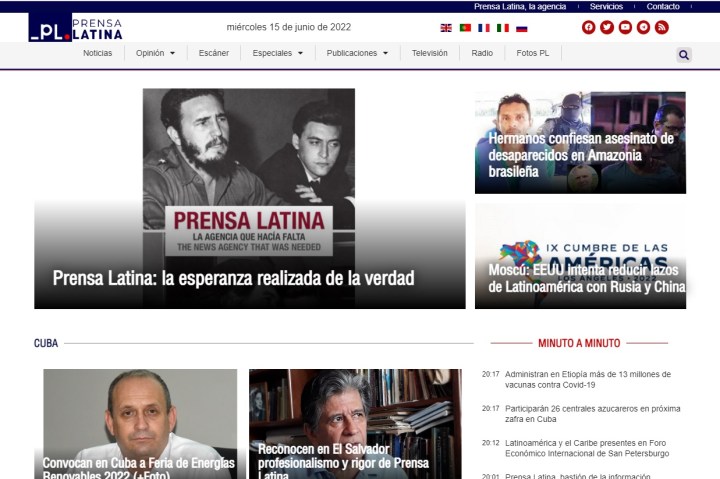The image size is (720, 479).
Task: Open El Salvador profesionalismo article card
Action: point(355,424)
